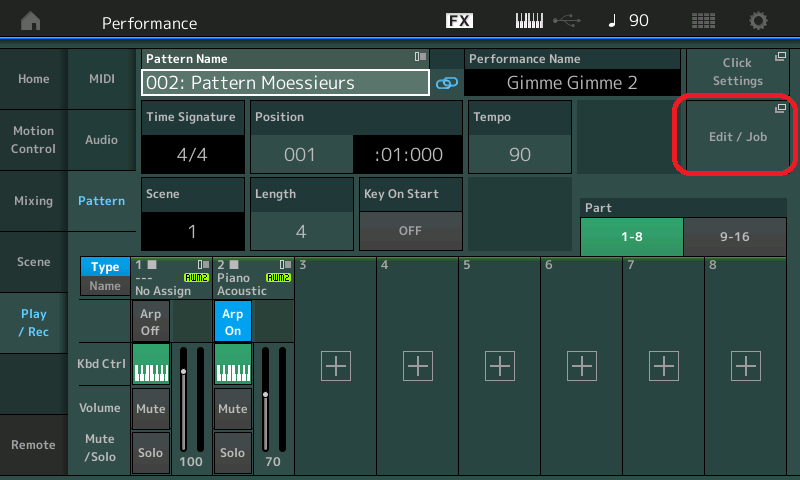Open the FX overview icon
This screenshot has height=480, width=800.
(x=459, y=21)
